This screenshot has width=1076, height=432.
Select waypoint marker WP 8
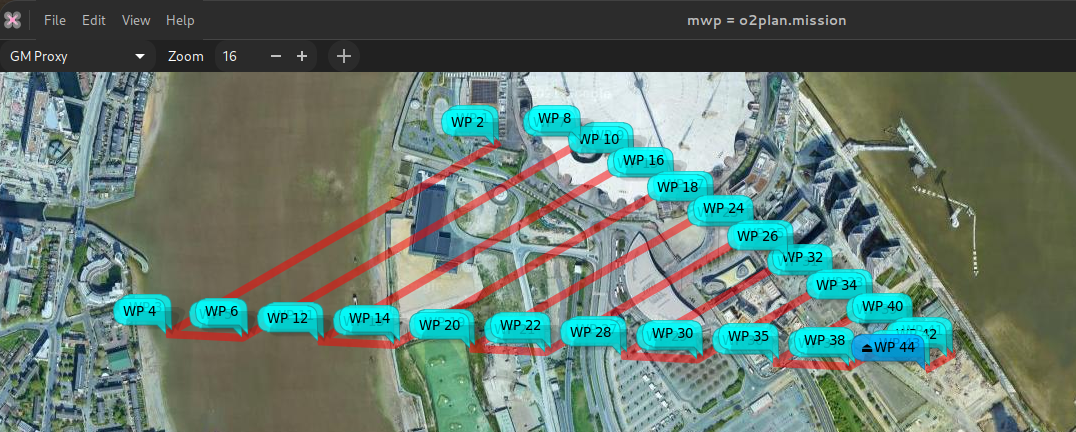(x=554, y=118)
